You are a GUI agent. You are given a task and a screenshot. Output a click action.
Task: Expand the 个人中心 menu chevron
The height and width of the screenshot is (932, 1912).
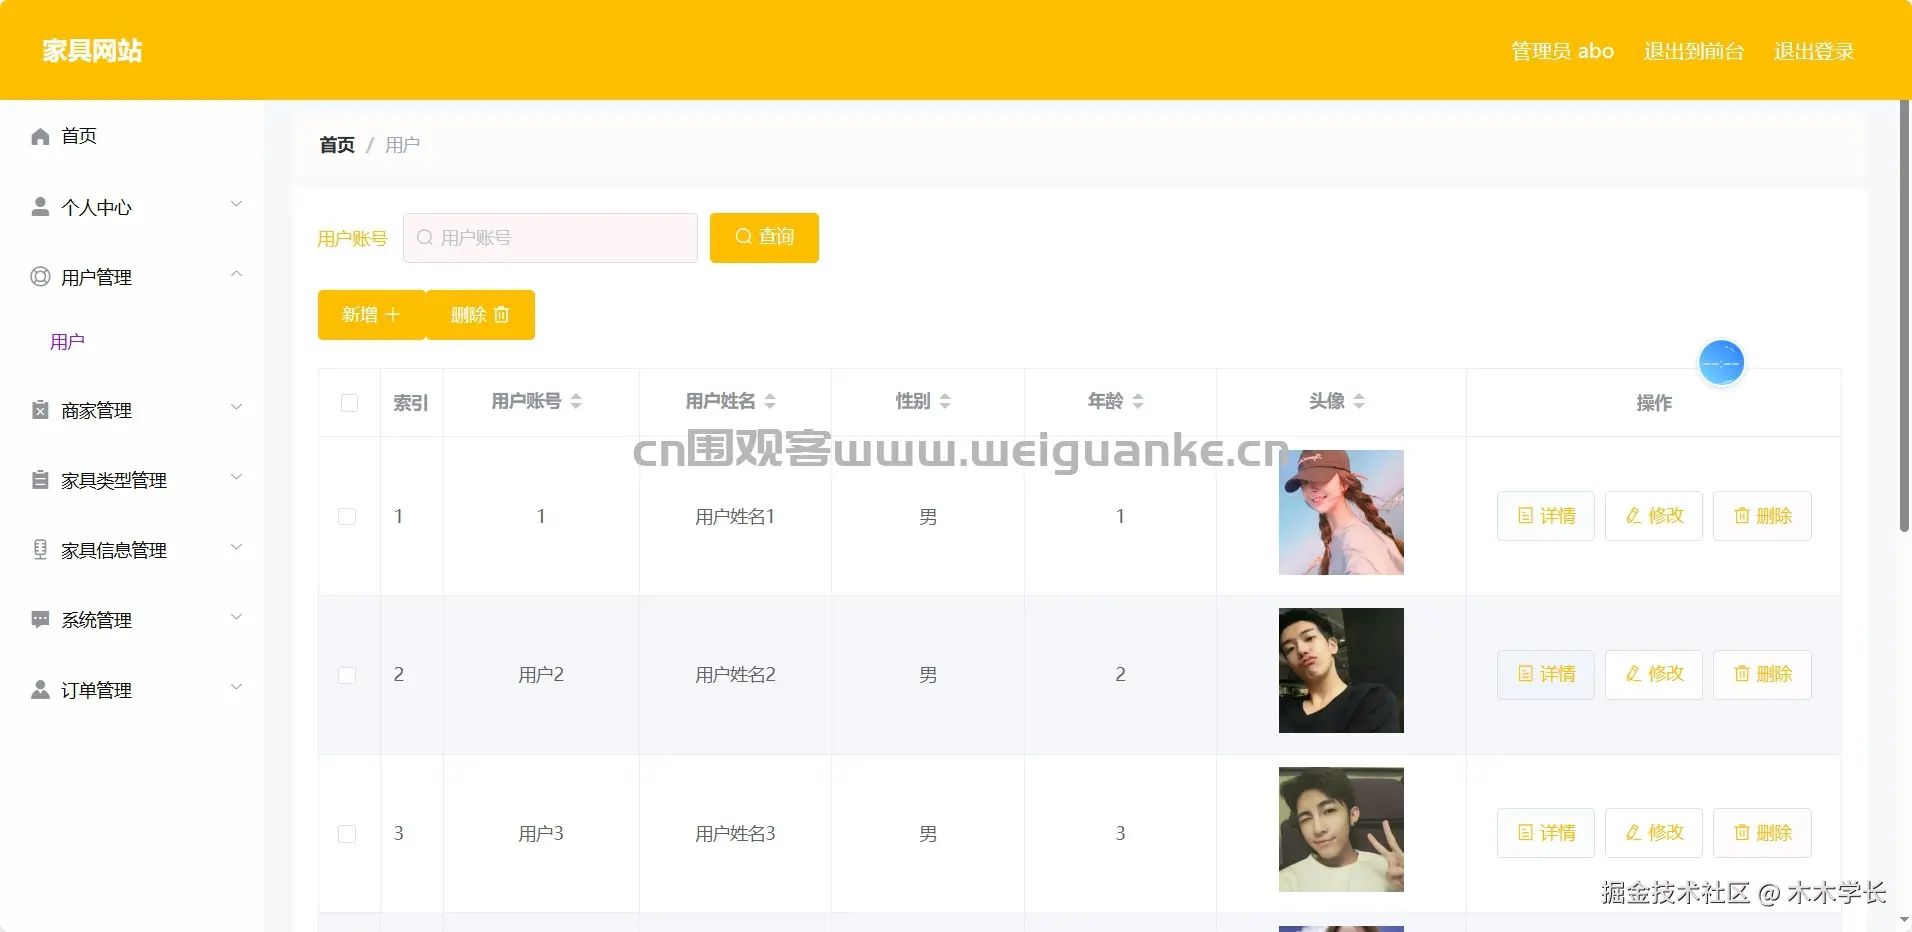[237, 204]
